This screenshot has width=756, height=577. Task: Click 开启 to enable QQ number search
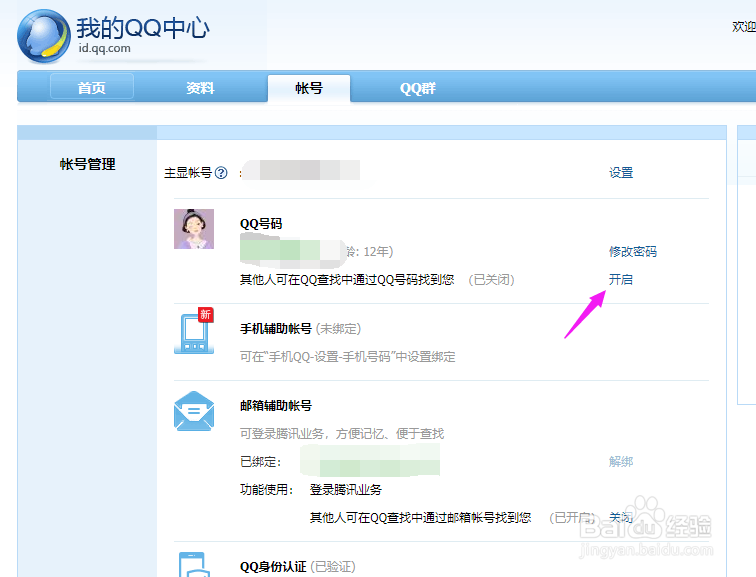621,280
